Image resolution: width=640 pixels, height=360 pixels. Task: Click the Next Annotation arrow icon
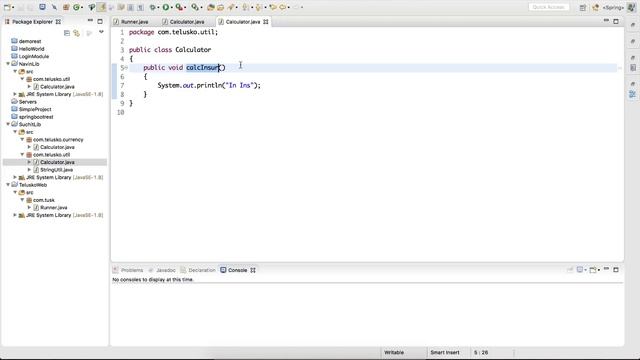pyautogui.click(x=245, y=7)
